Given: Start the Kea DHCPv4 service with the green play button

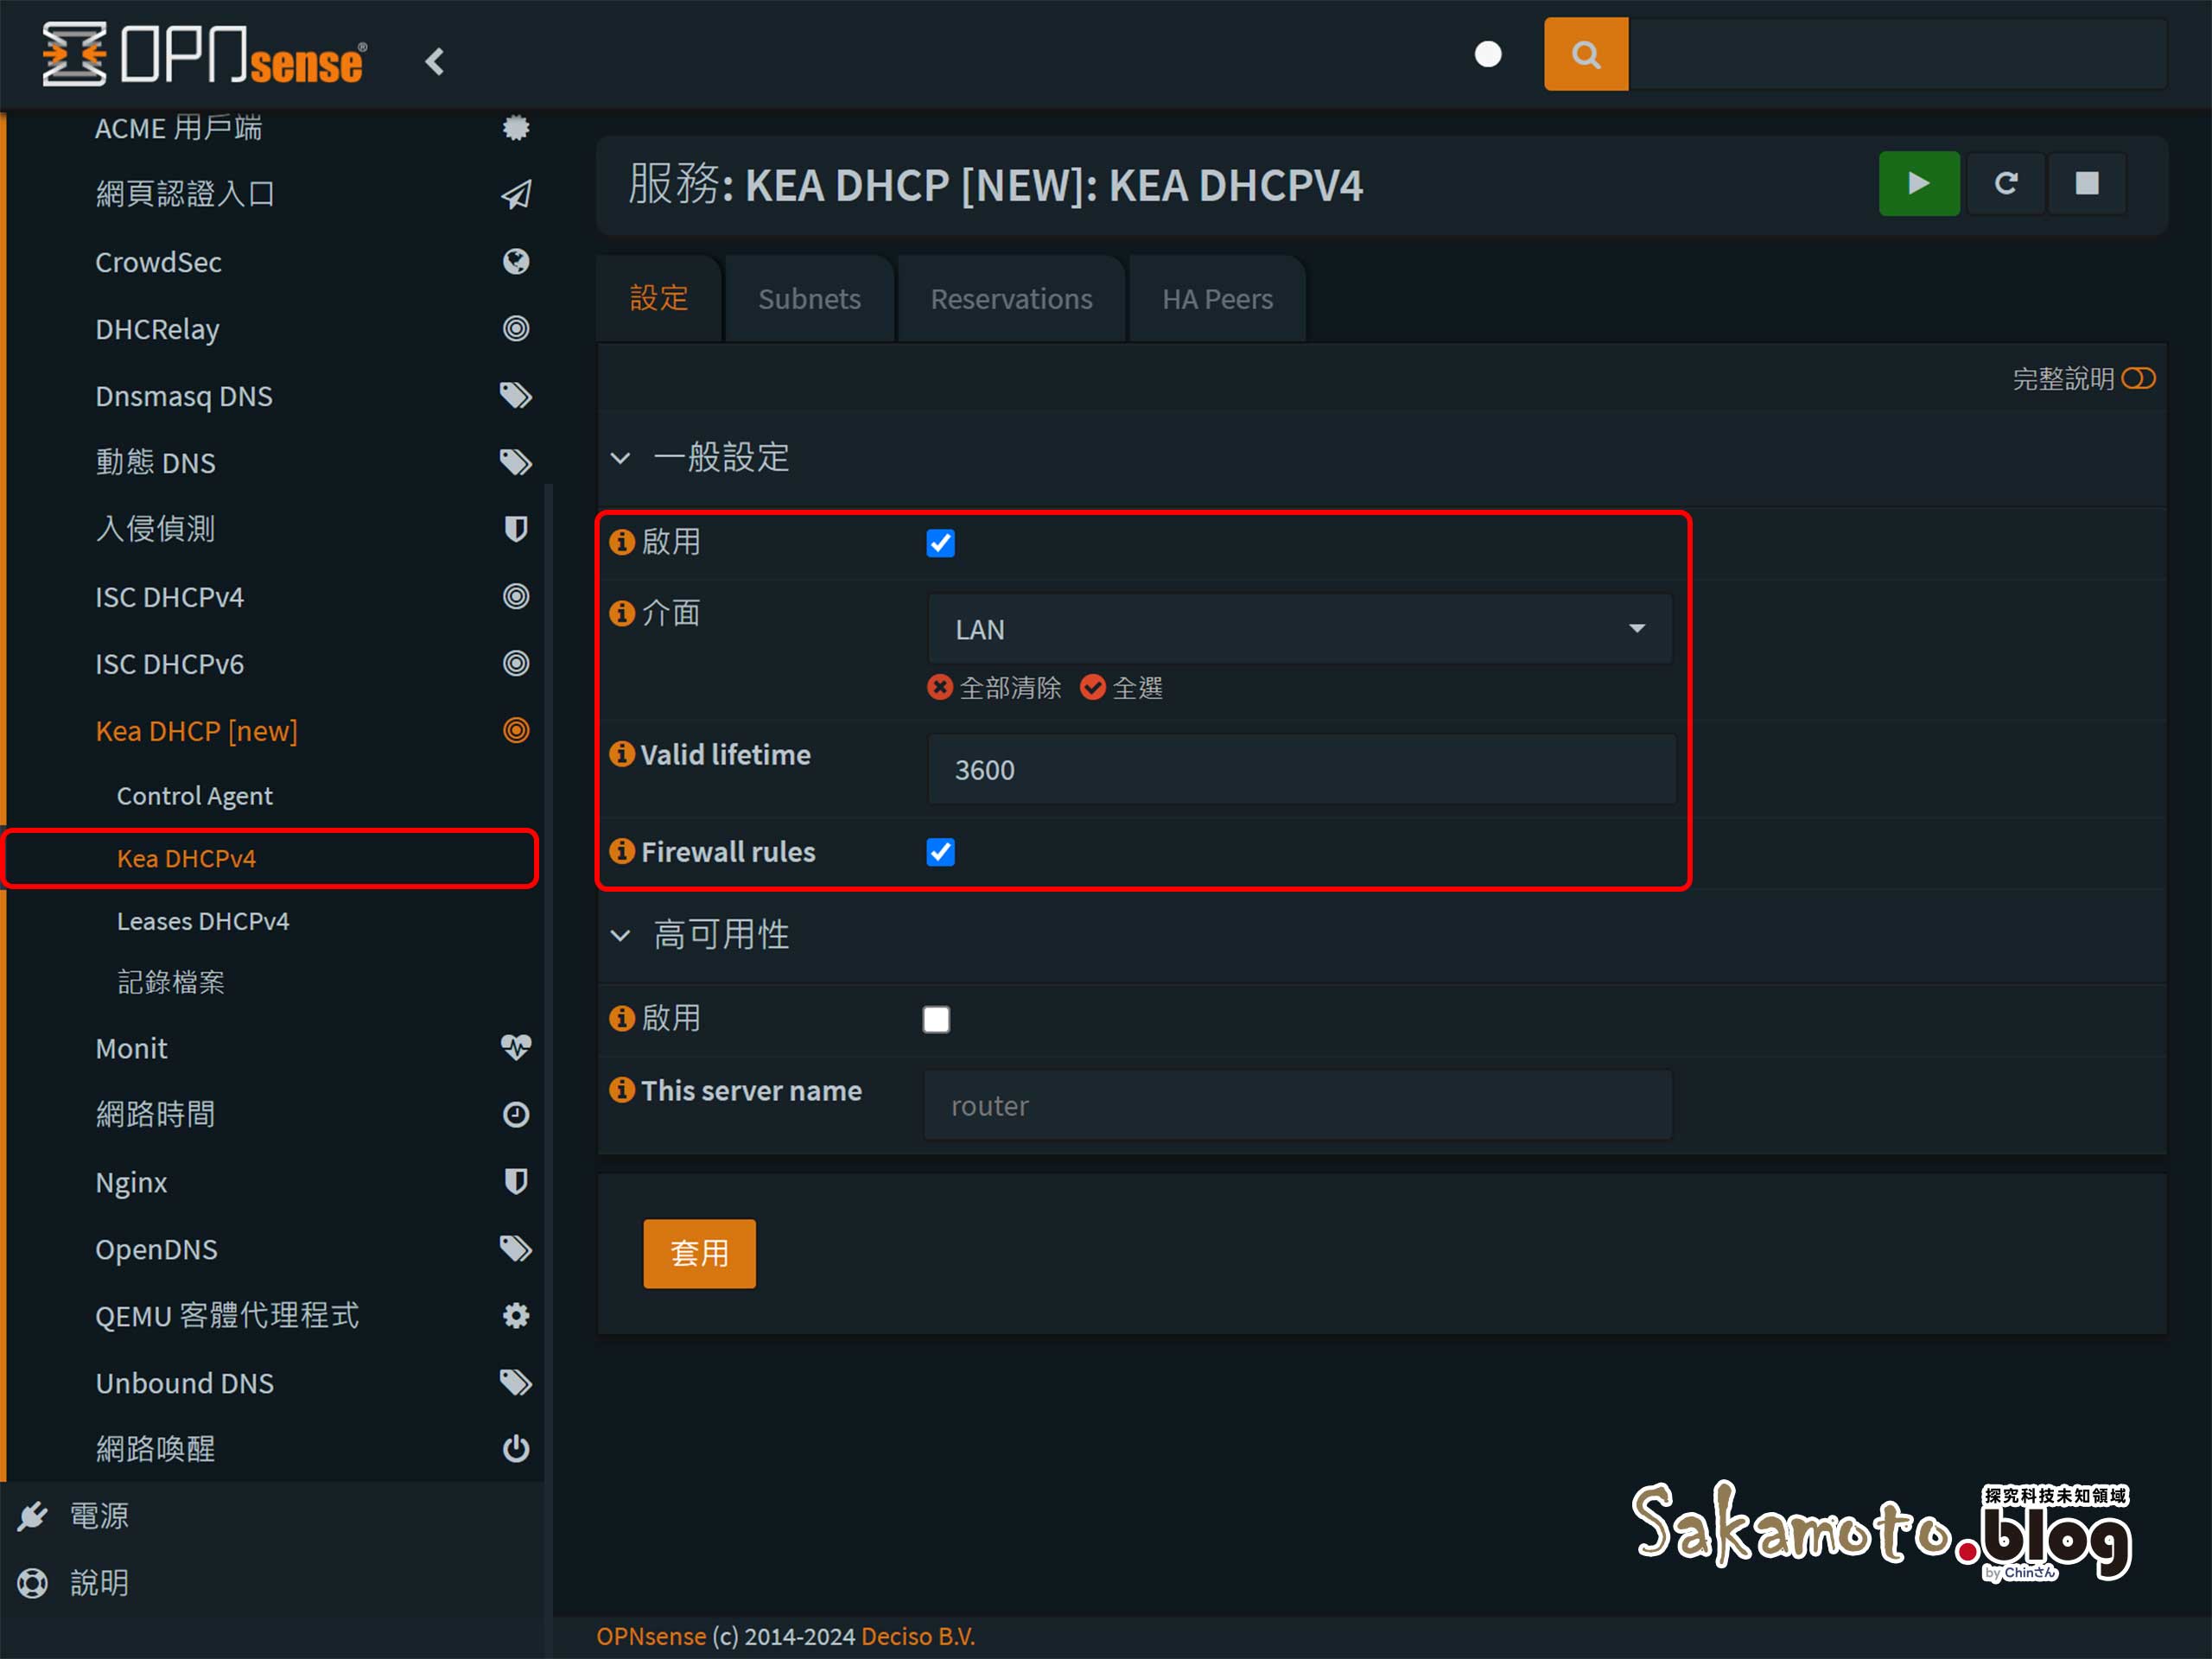Looking at the screenshot, I should 1918,183.
